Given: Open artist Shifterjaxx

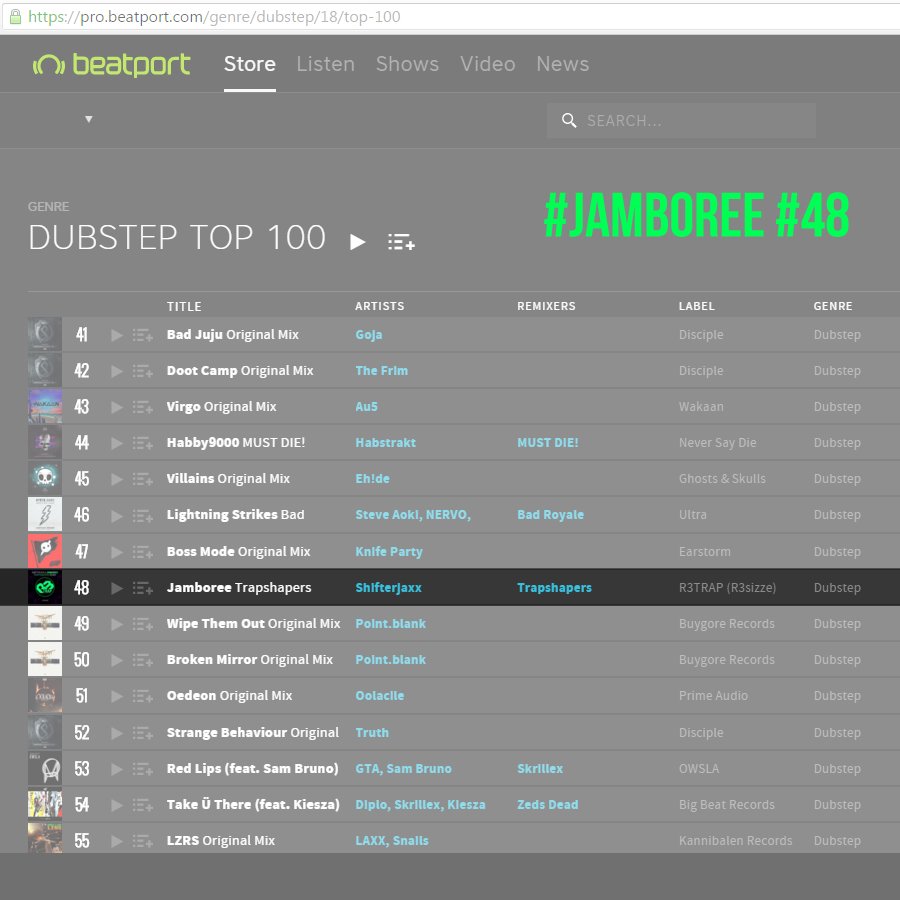Looking at the screenshot, I should pos(389,588).
